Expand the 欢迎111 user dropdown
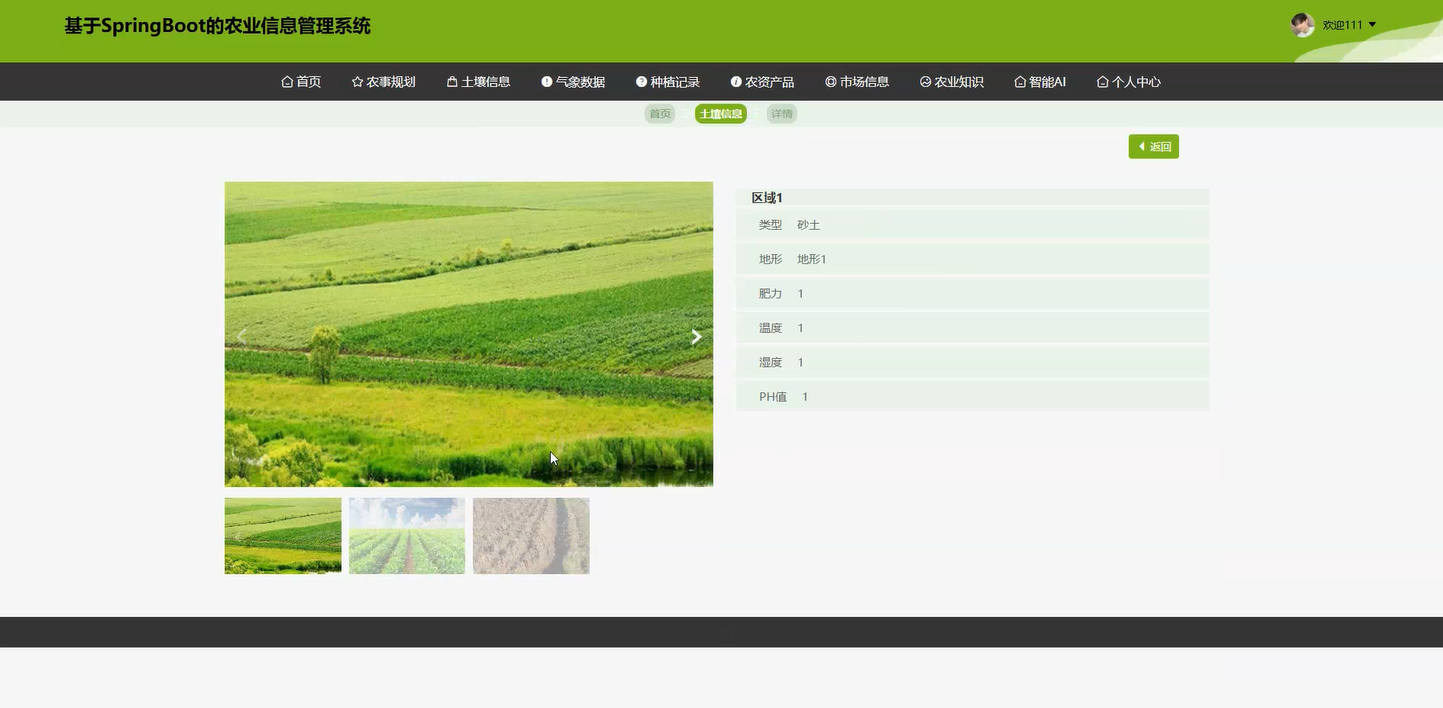The width and height of the screenshot is (1443, 708). (1350, 25)
